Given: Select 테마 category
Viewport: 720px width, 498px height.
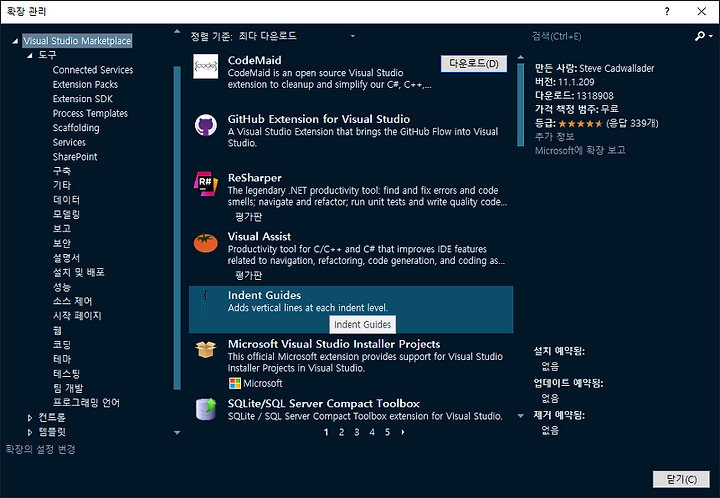Looking at the screenshot, I should pyautogui.click(x=62, y=359).
